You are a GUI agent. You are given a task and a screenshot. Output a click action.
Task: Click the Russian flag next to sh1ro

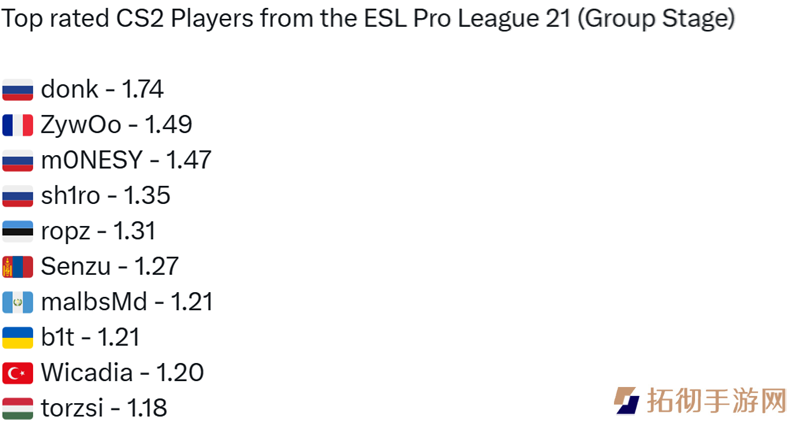tap(17, 196)
